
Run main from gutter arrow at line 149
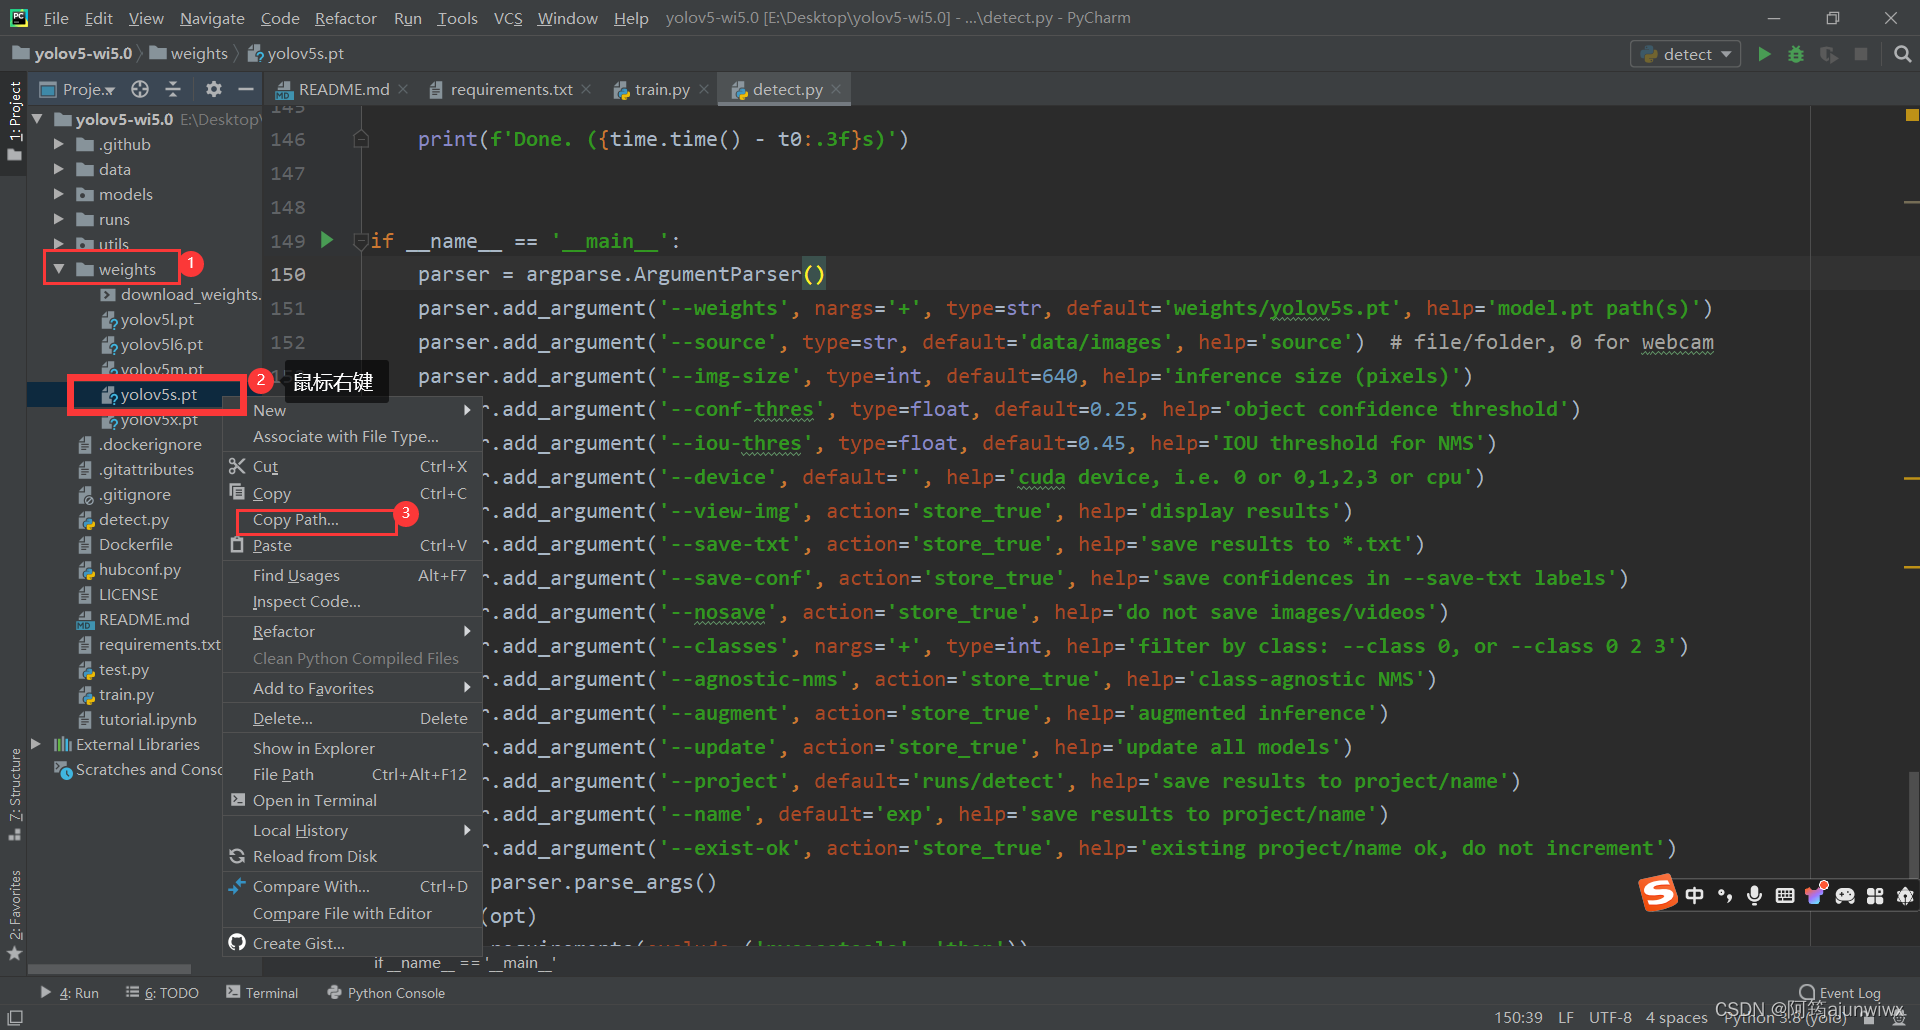[x=326, y=240]
